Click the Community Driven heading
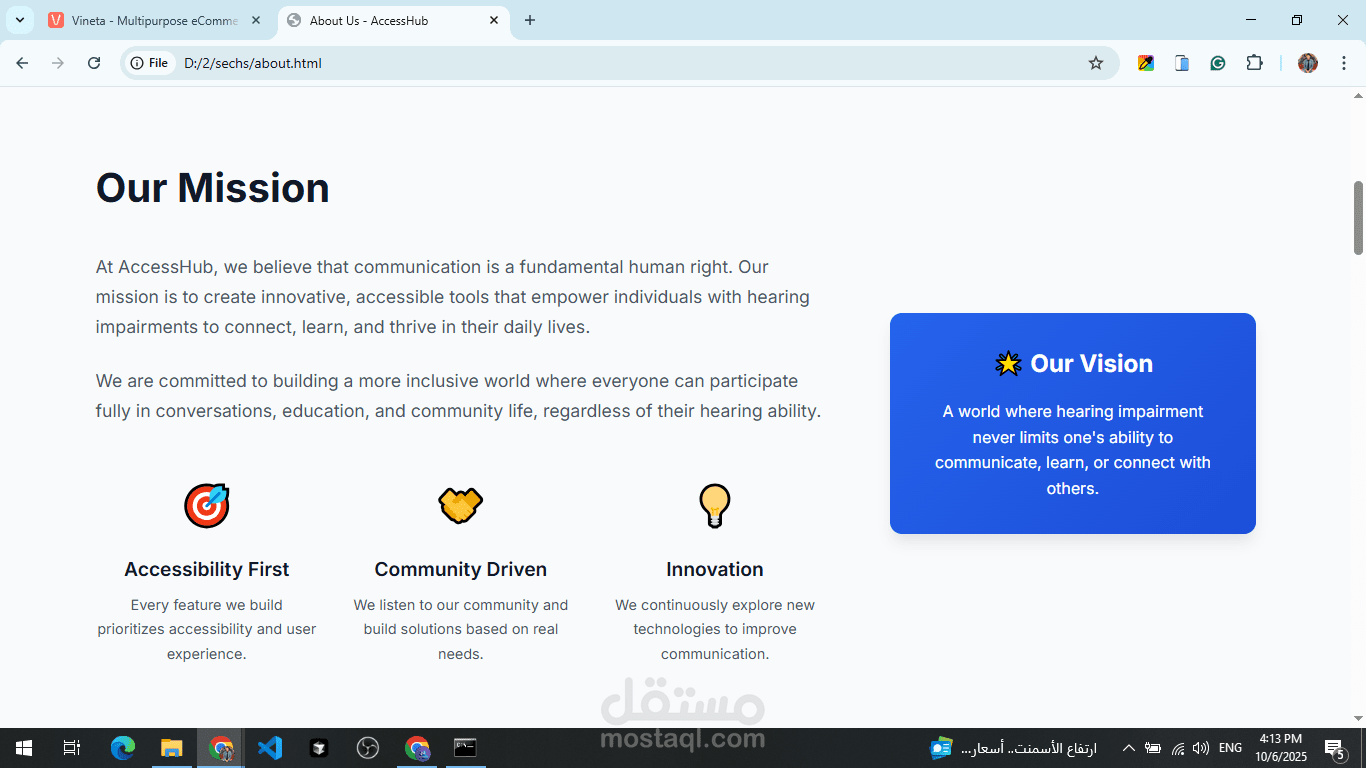This screenshot has height=768, width=1366. click(x=461, y=569)
